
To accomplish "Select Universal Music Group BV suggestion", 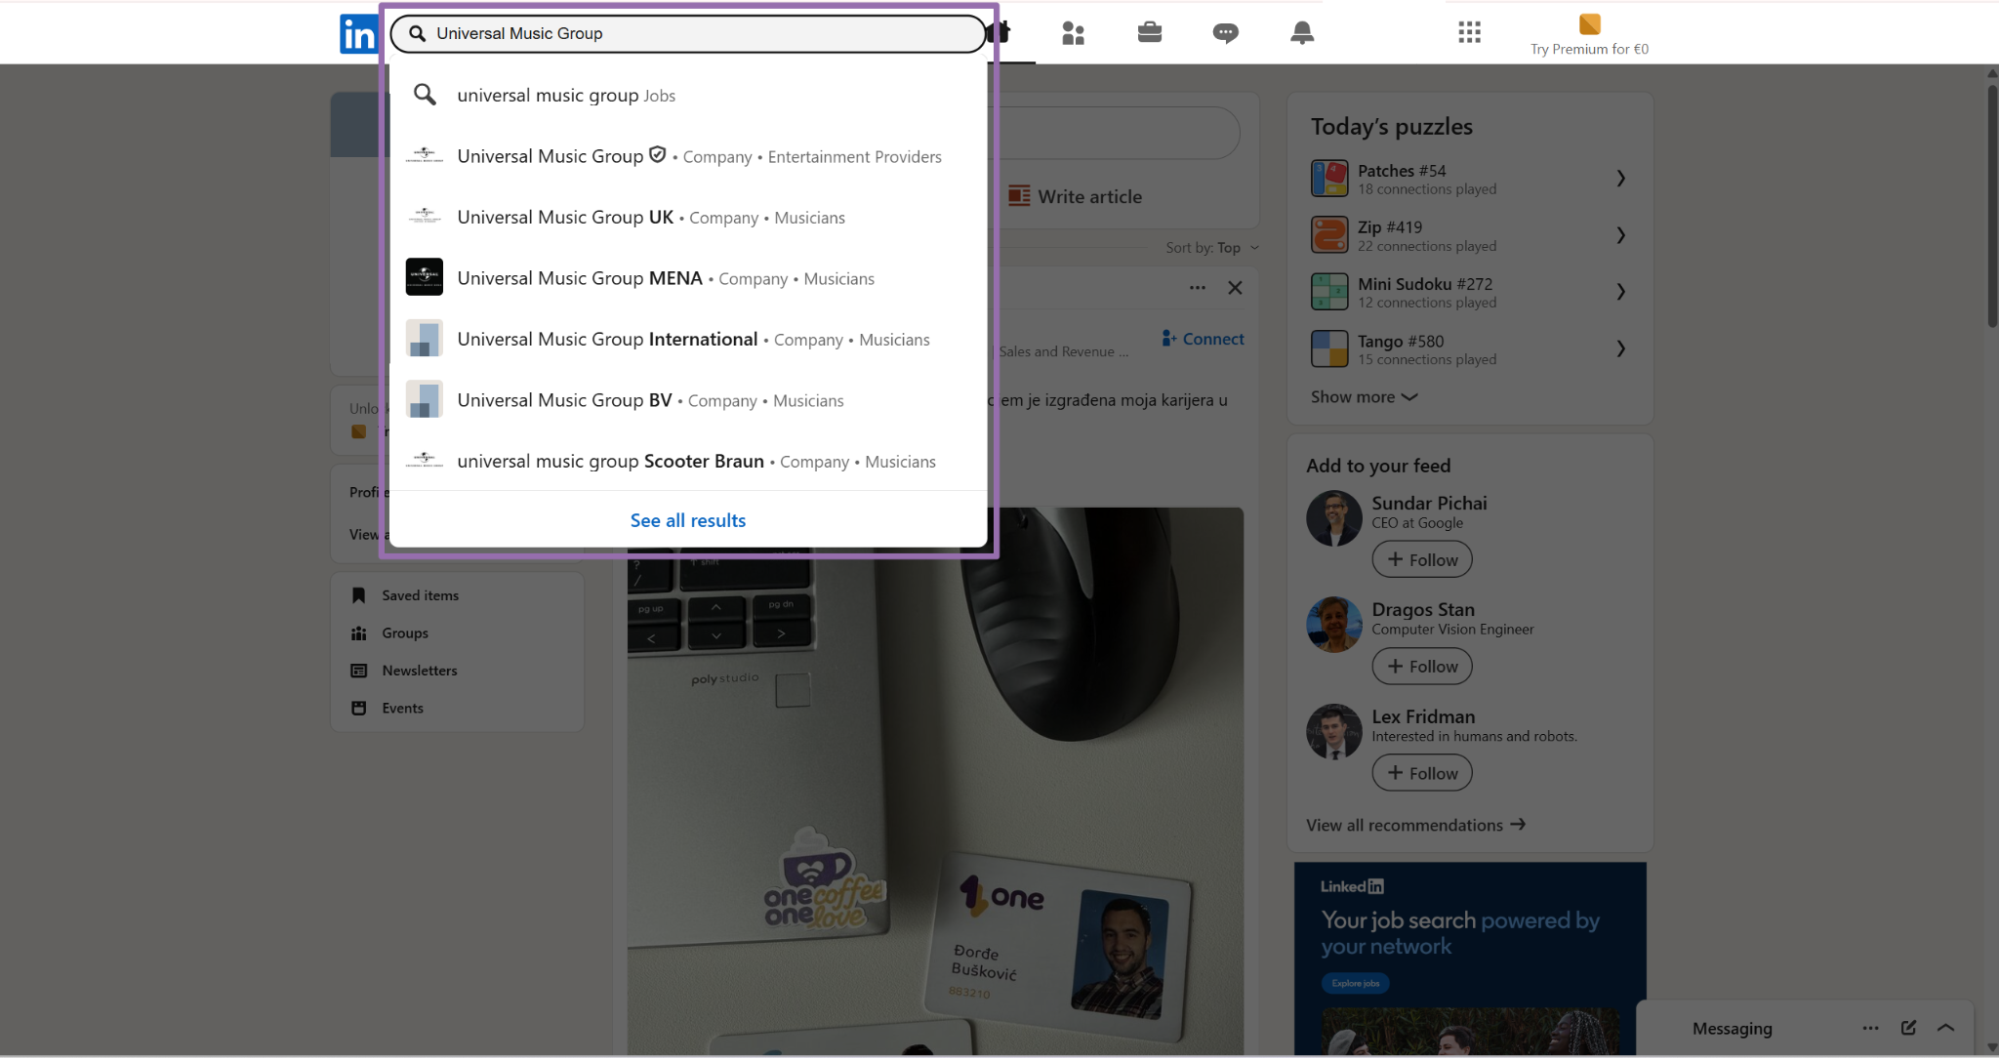I will (688, 400).
